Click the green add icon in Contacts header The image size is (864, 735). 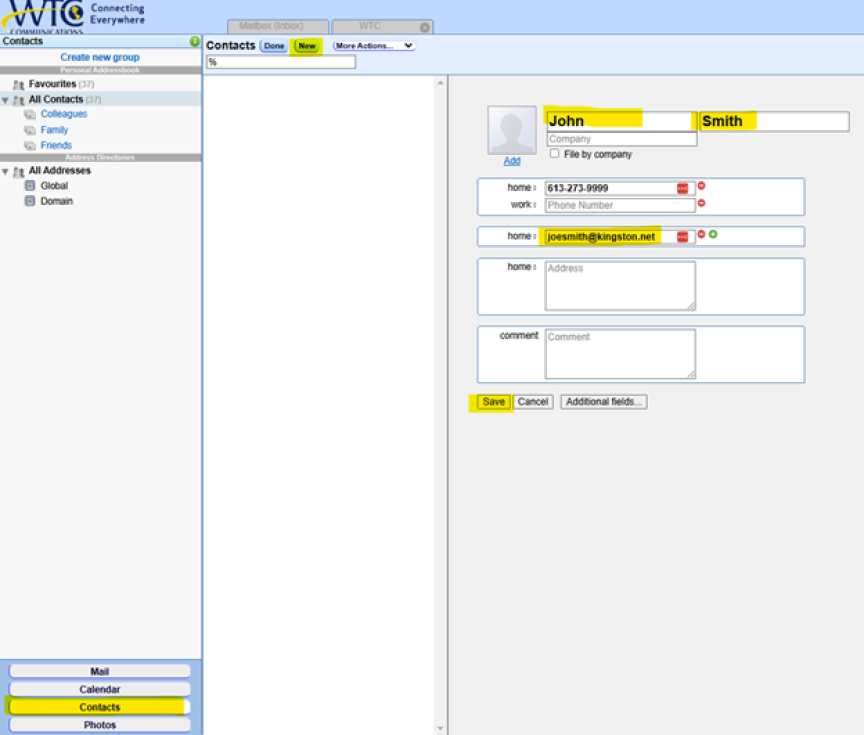click(195, 41)
